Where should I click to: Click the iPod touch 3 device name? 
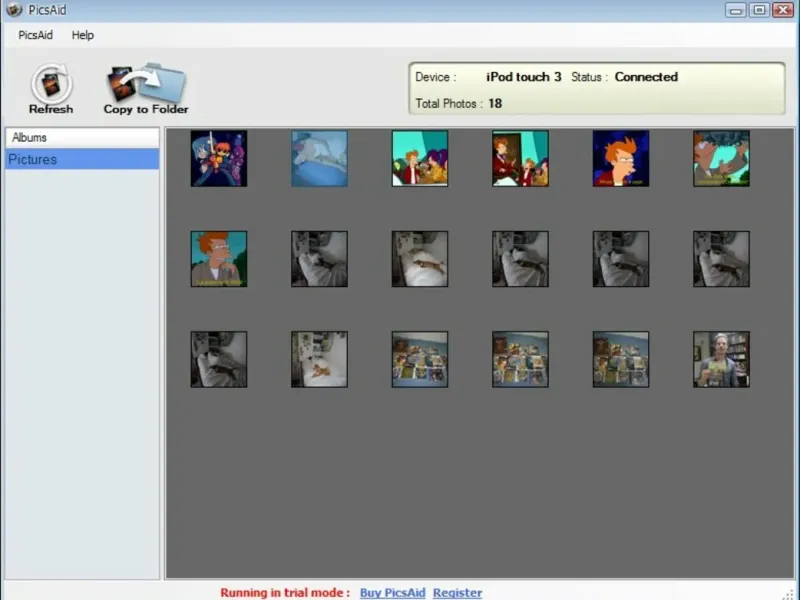(x=523, y=77)
